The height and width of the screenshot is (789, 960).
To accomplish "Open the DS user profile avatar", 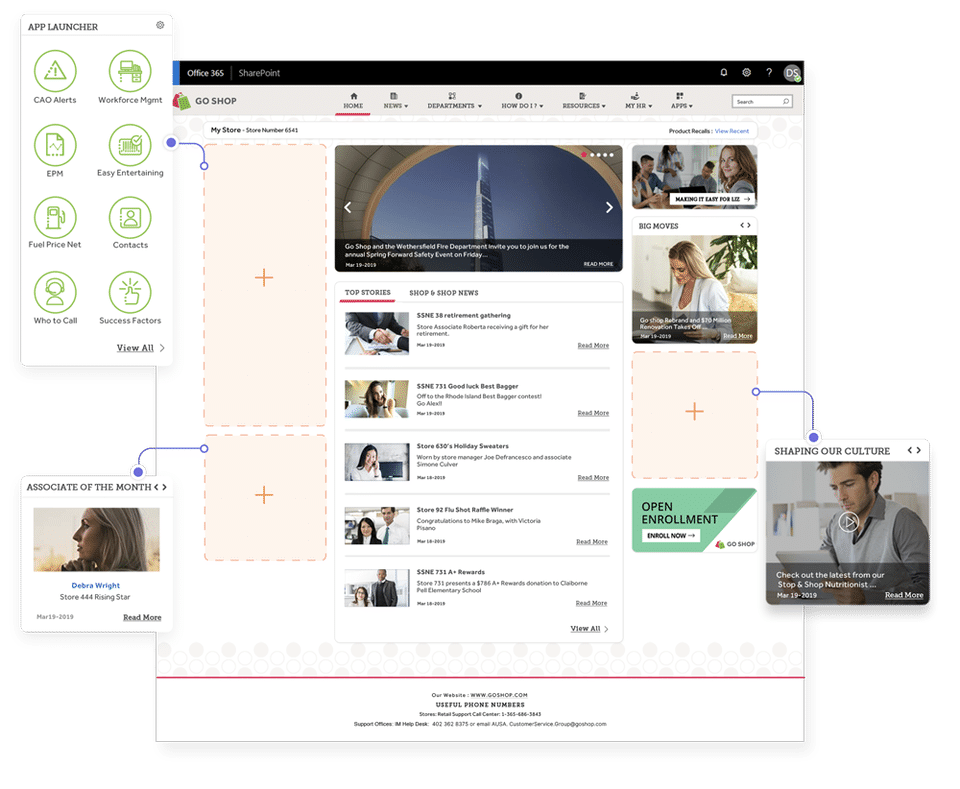I will tap(792, 73).
